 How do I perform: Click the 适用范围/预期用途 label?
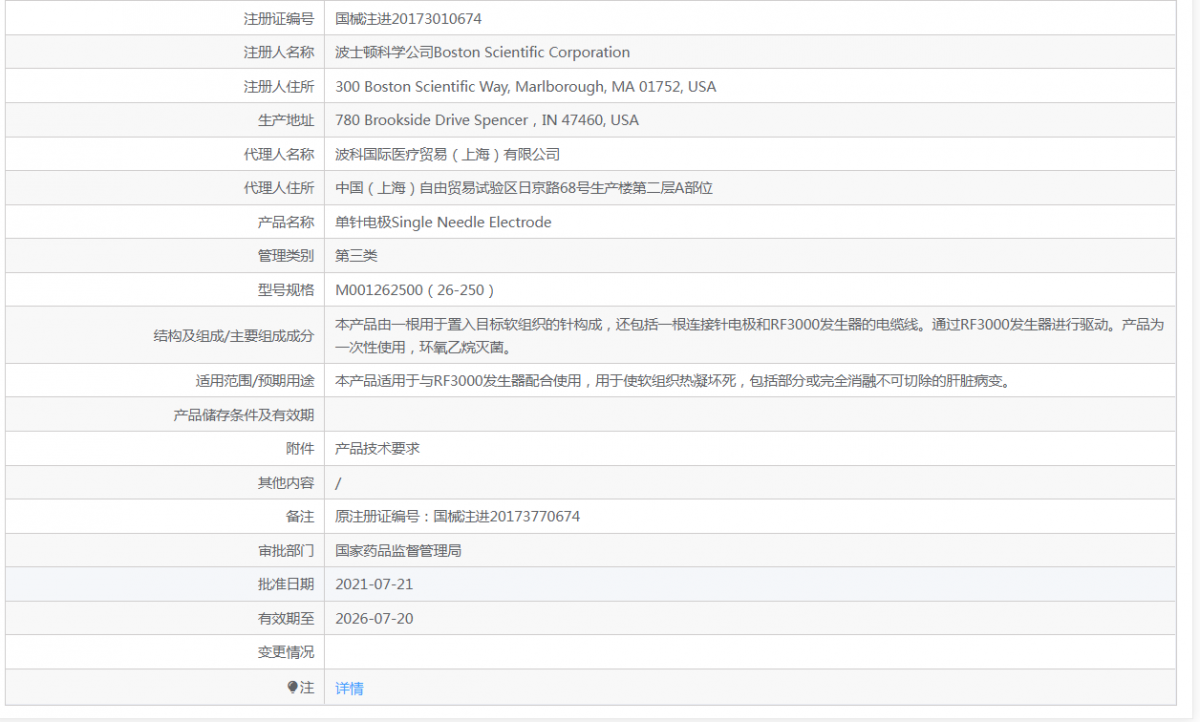click(x=255, y=381)
